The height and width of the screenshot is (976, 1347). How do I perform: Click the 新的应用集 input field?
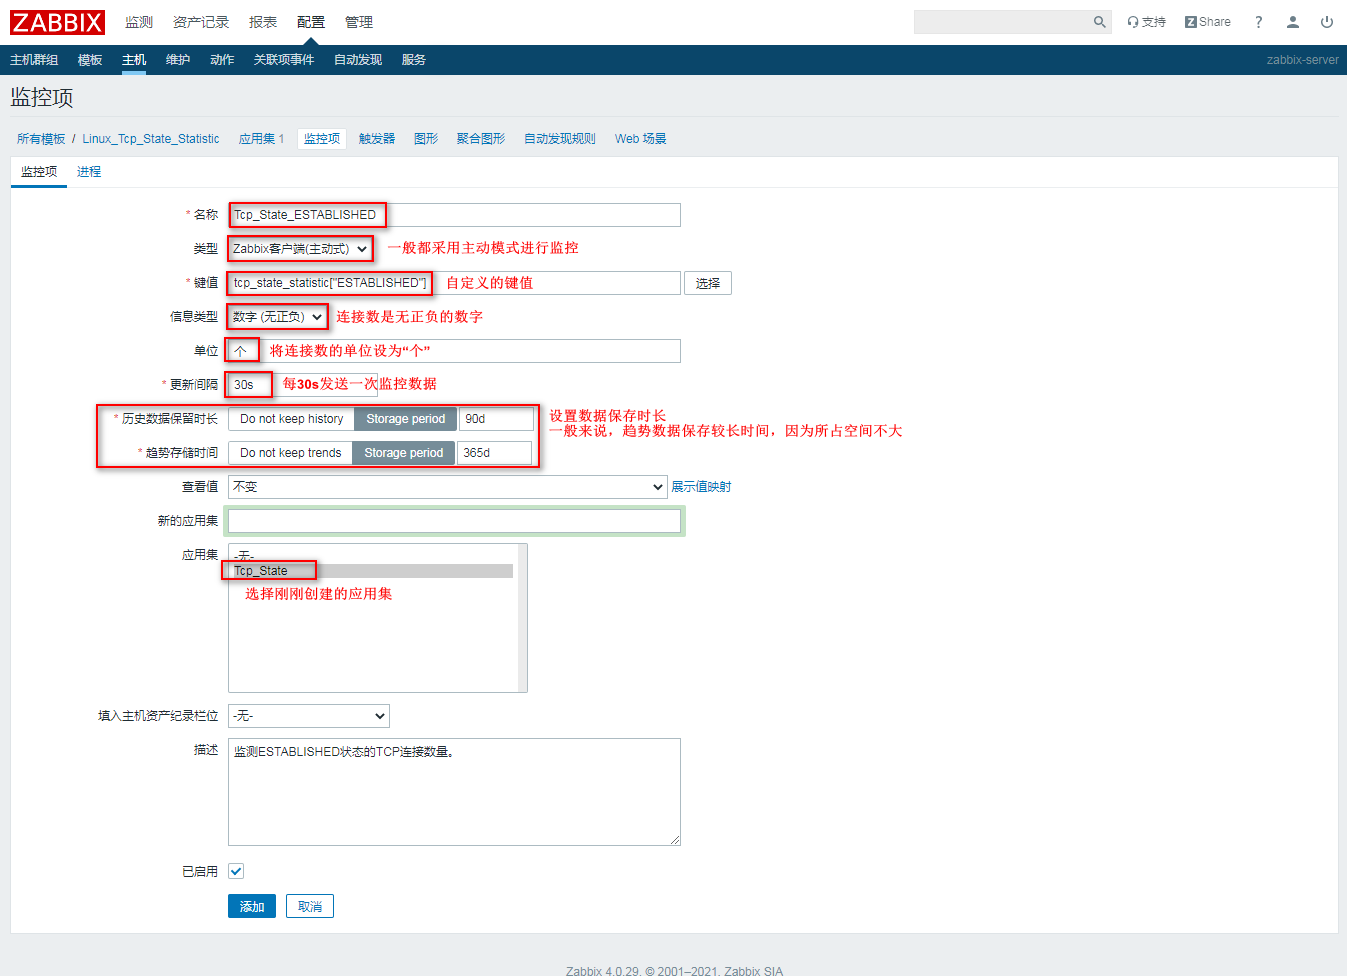point(454,521)
